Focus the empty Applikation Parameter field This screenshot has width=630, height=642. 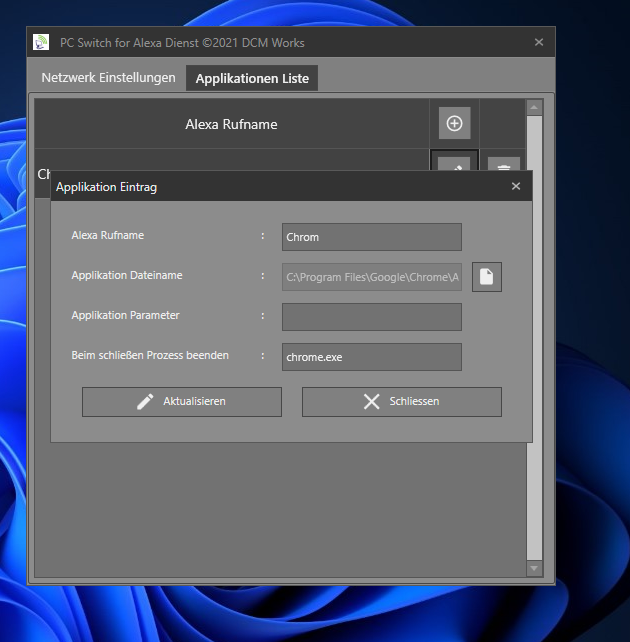(371, 317)
